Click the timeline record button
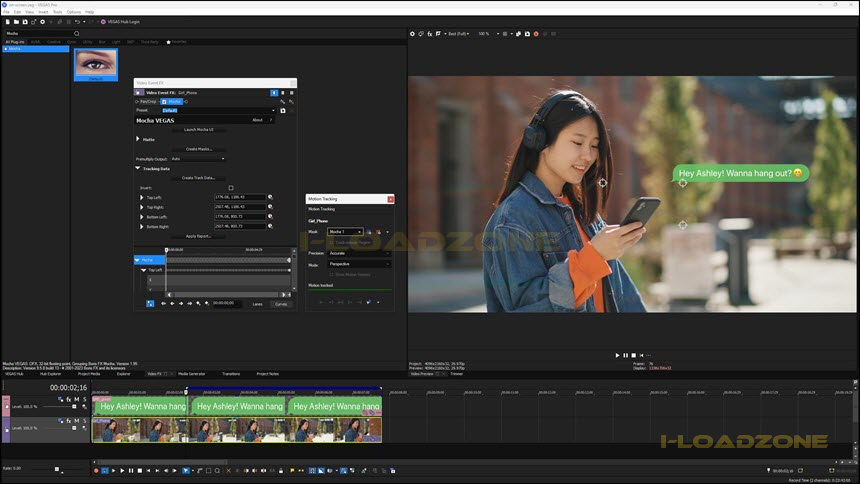 [96, 471]
